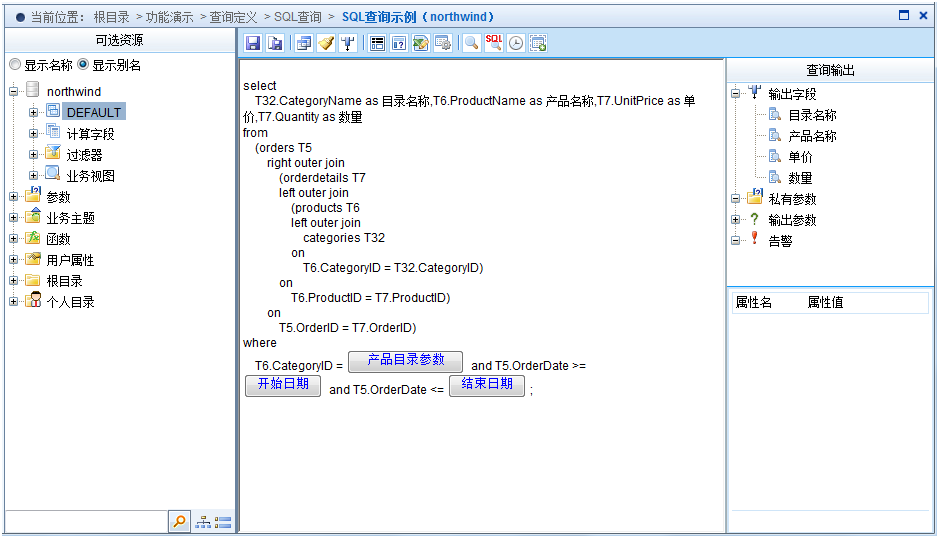Screen dimensions: 939x538
Task: Click the 属性名 column header
Action: coord(753,303)
